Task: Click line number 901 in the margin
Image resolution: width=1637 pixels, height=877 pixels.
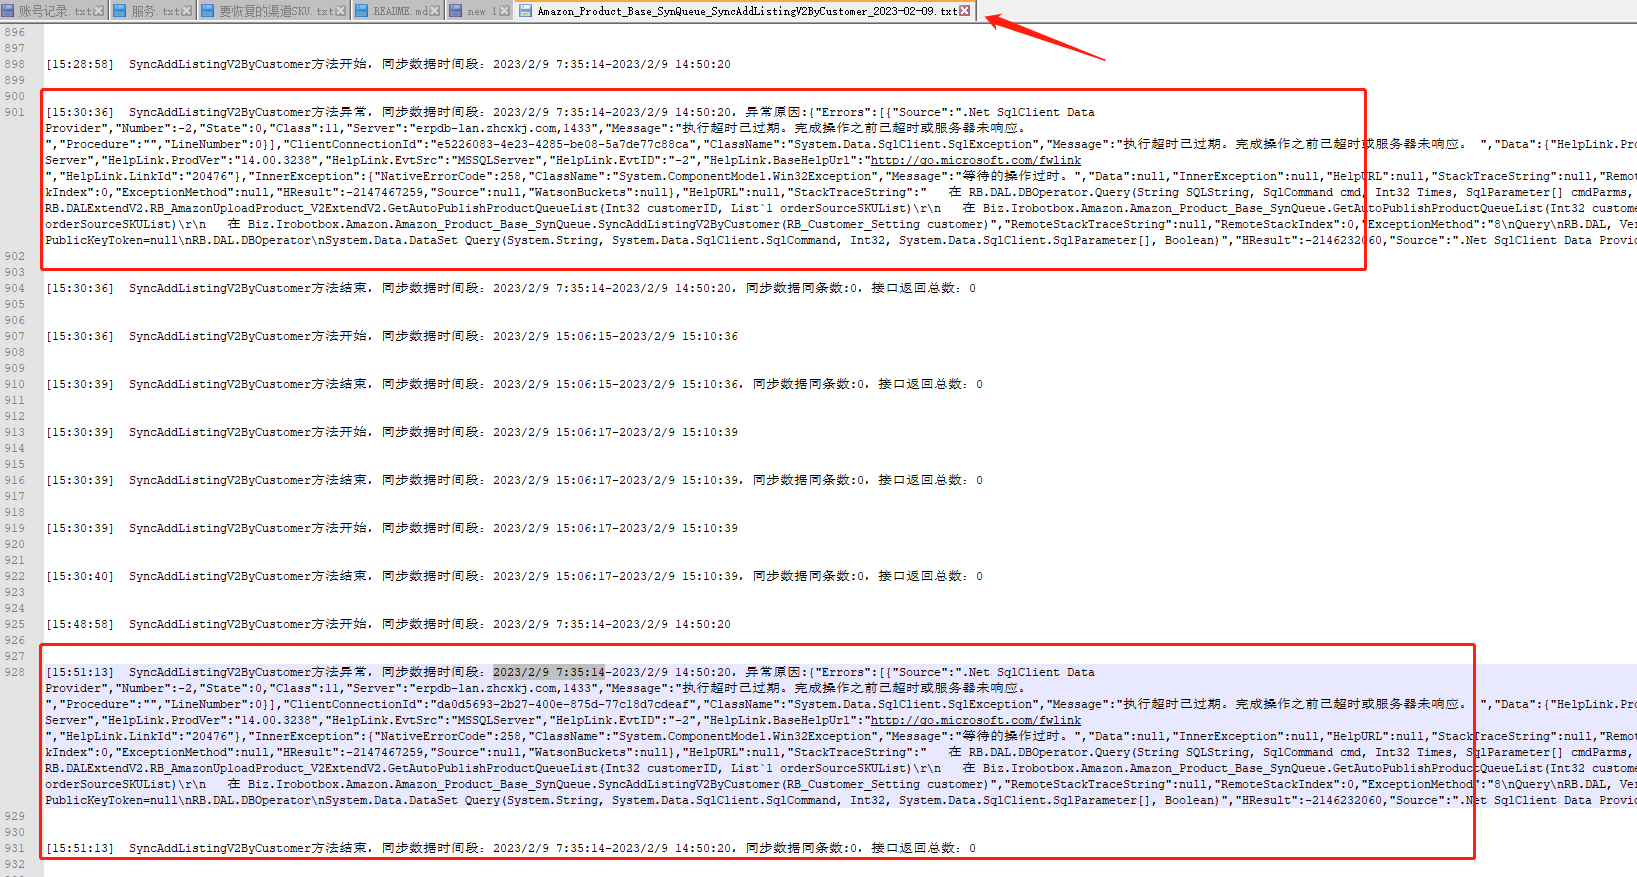Action: coord(15,112)
